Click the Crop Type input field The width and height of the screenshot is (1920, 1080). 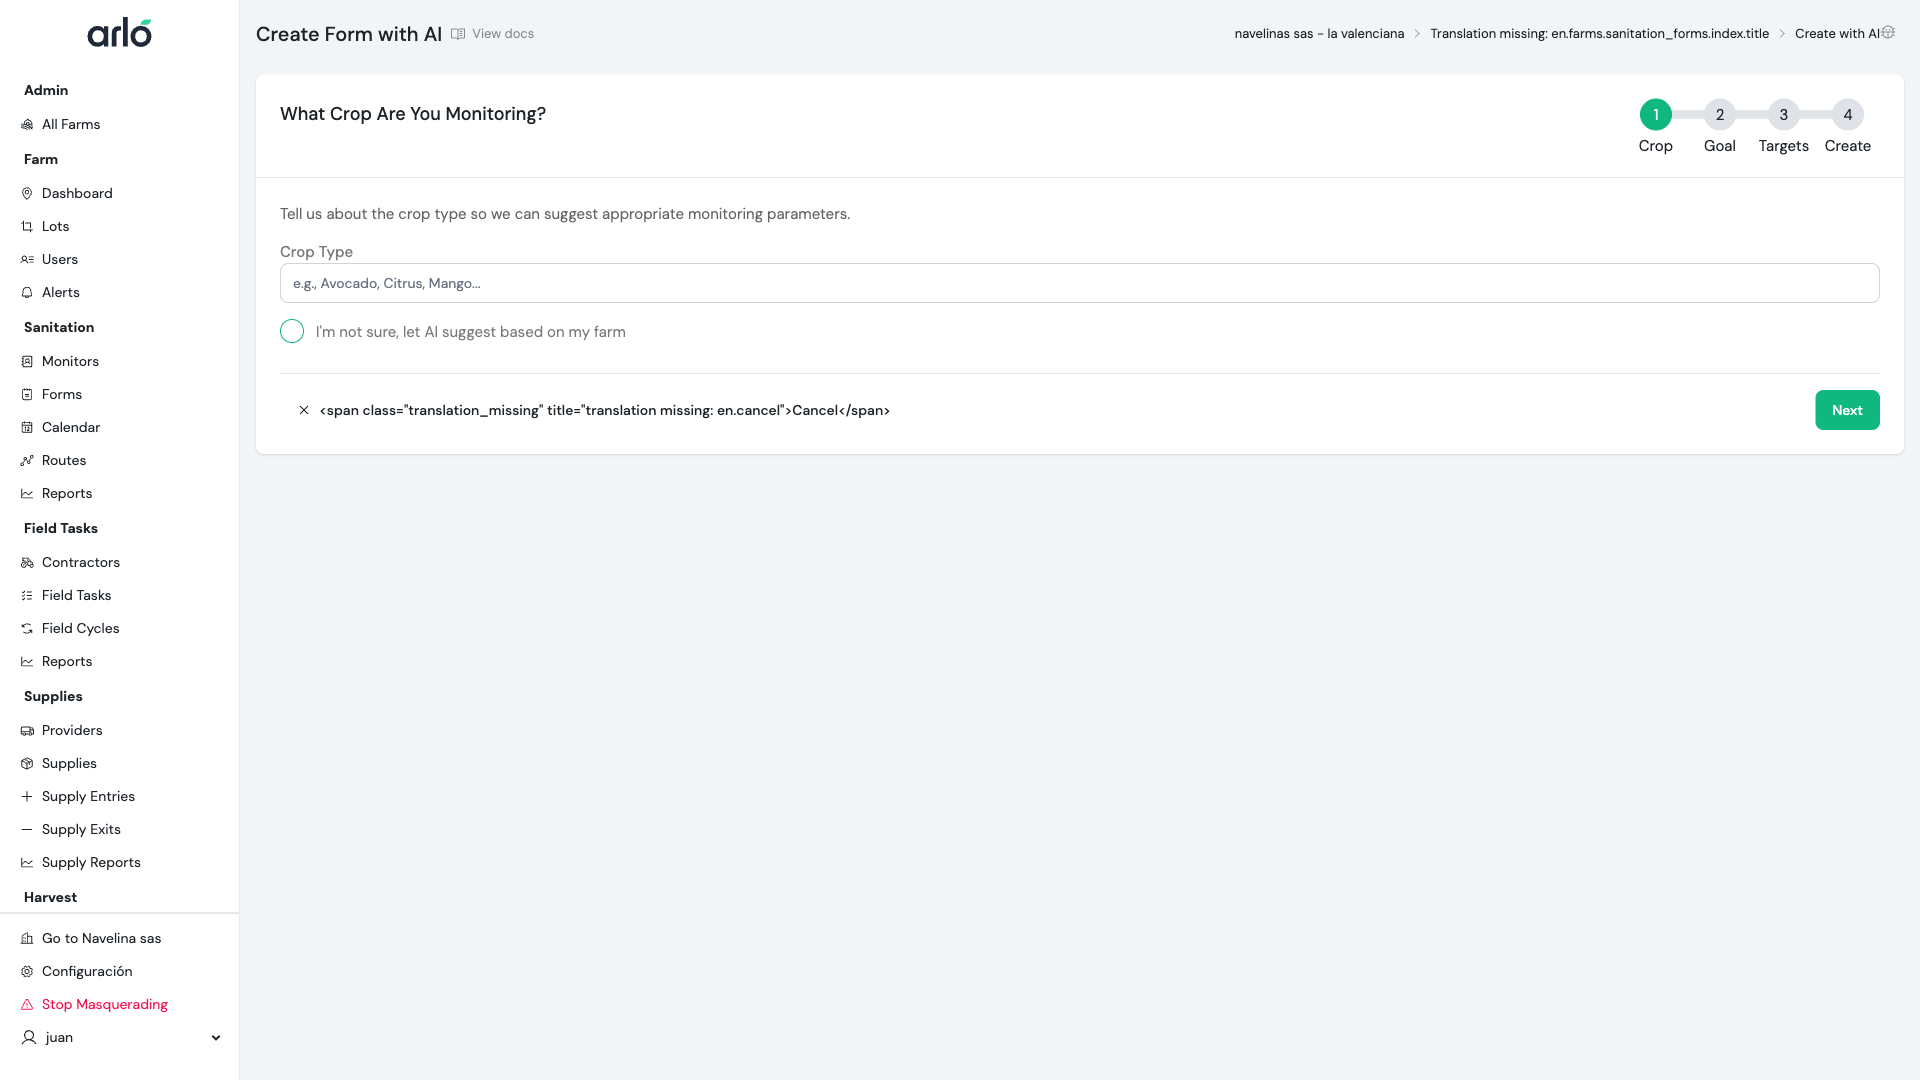click(x=1078, y=283)
